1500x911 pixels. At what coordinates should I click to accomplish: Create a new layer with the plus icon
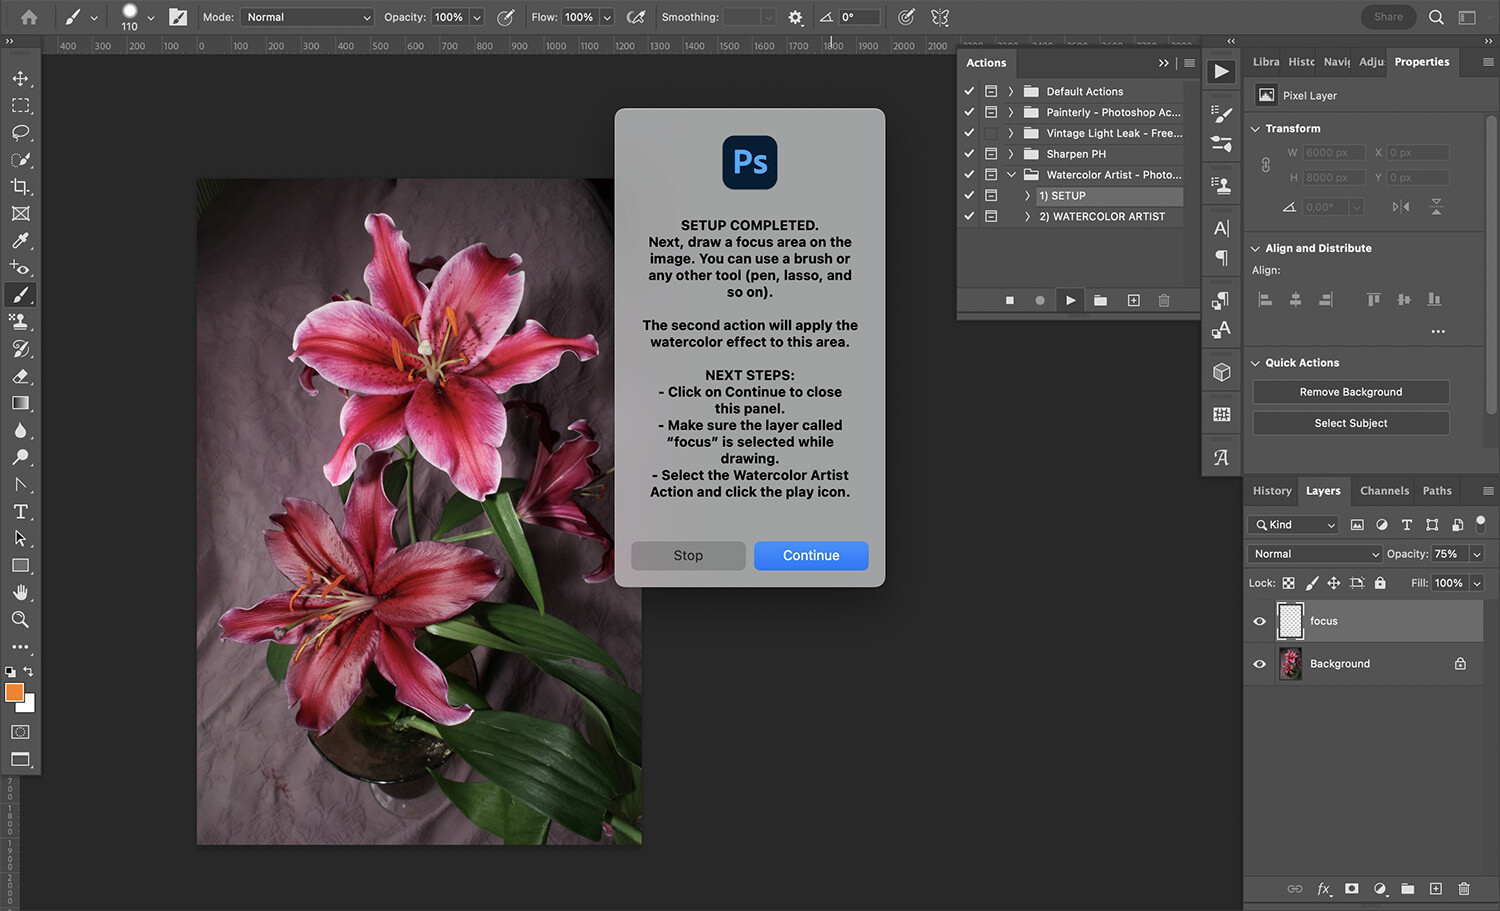(1436, 888)
